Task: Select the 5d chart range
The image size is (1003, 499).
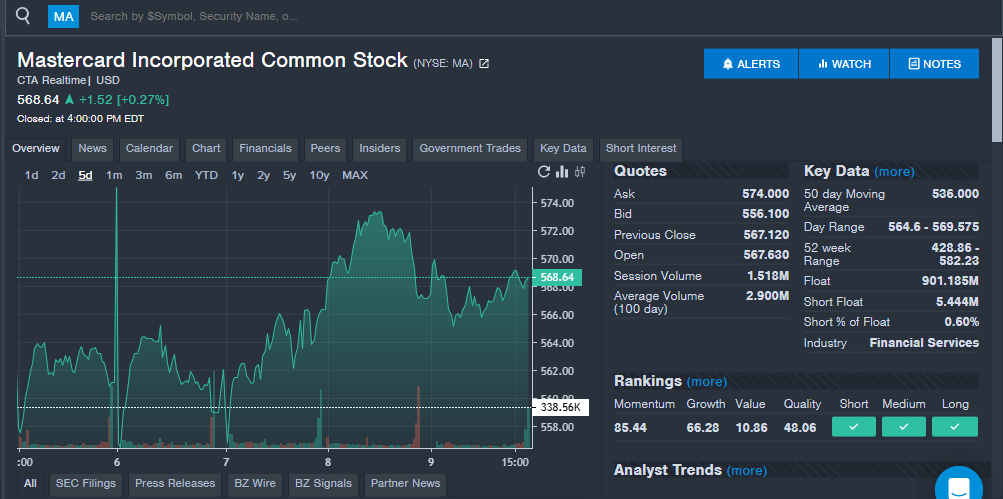Action: click(85, 175)
